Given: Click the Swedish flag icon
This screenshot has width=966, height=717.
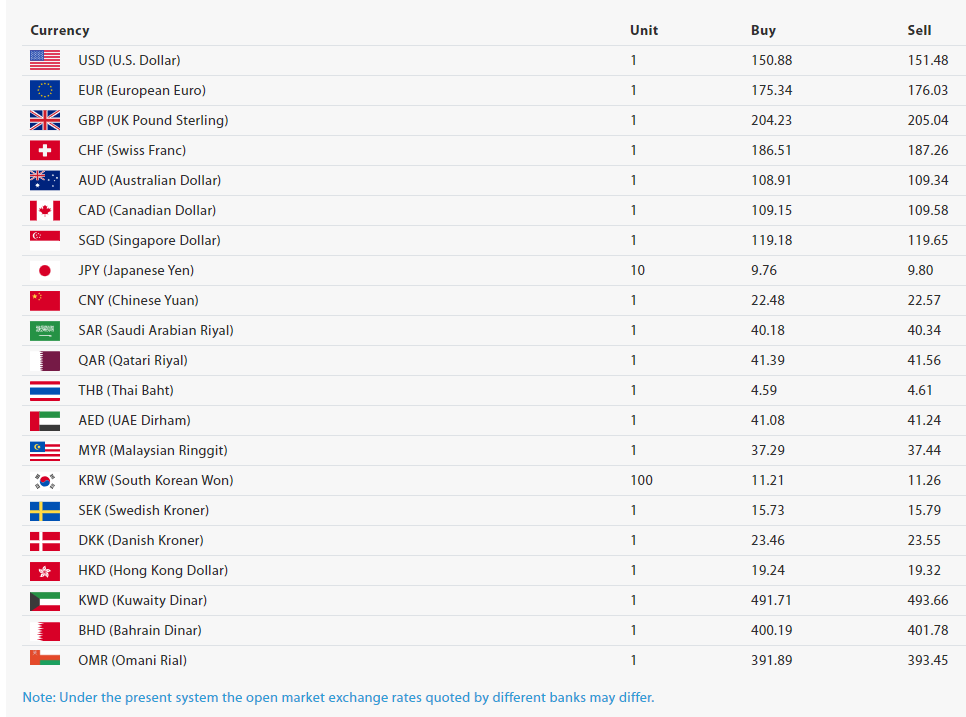Looking at the screenshot, I should tap(45, 511).
